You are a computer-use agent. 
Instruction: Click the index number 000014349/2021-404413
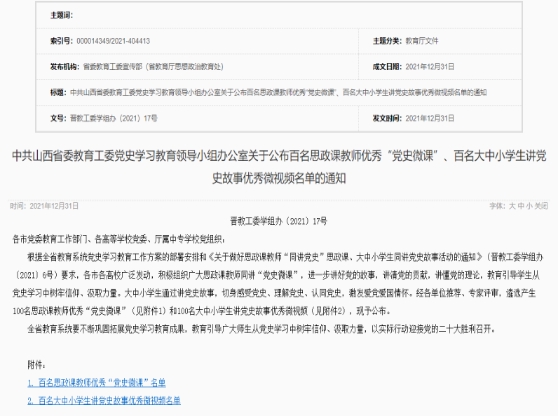click(x=113, y=41)
